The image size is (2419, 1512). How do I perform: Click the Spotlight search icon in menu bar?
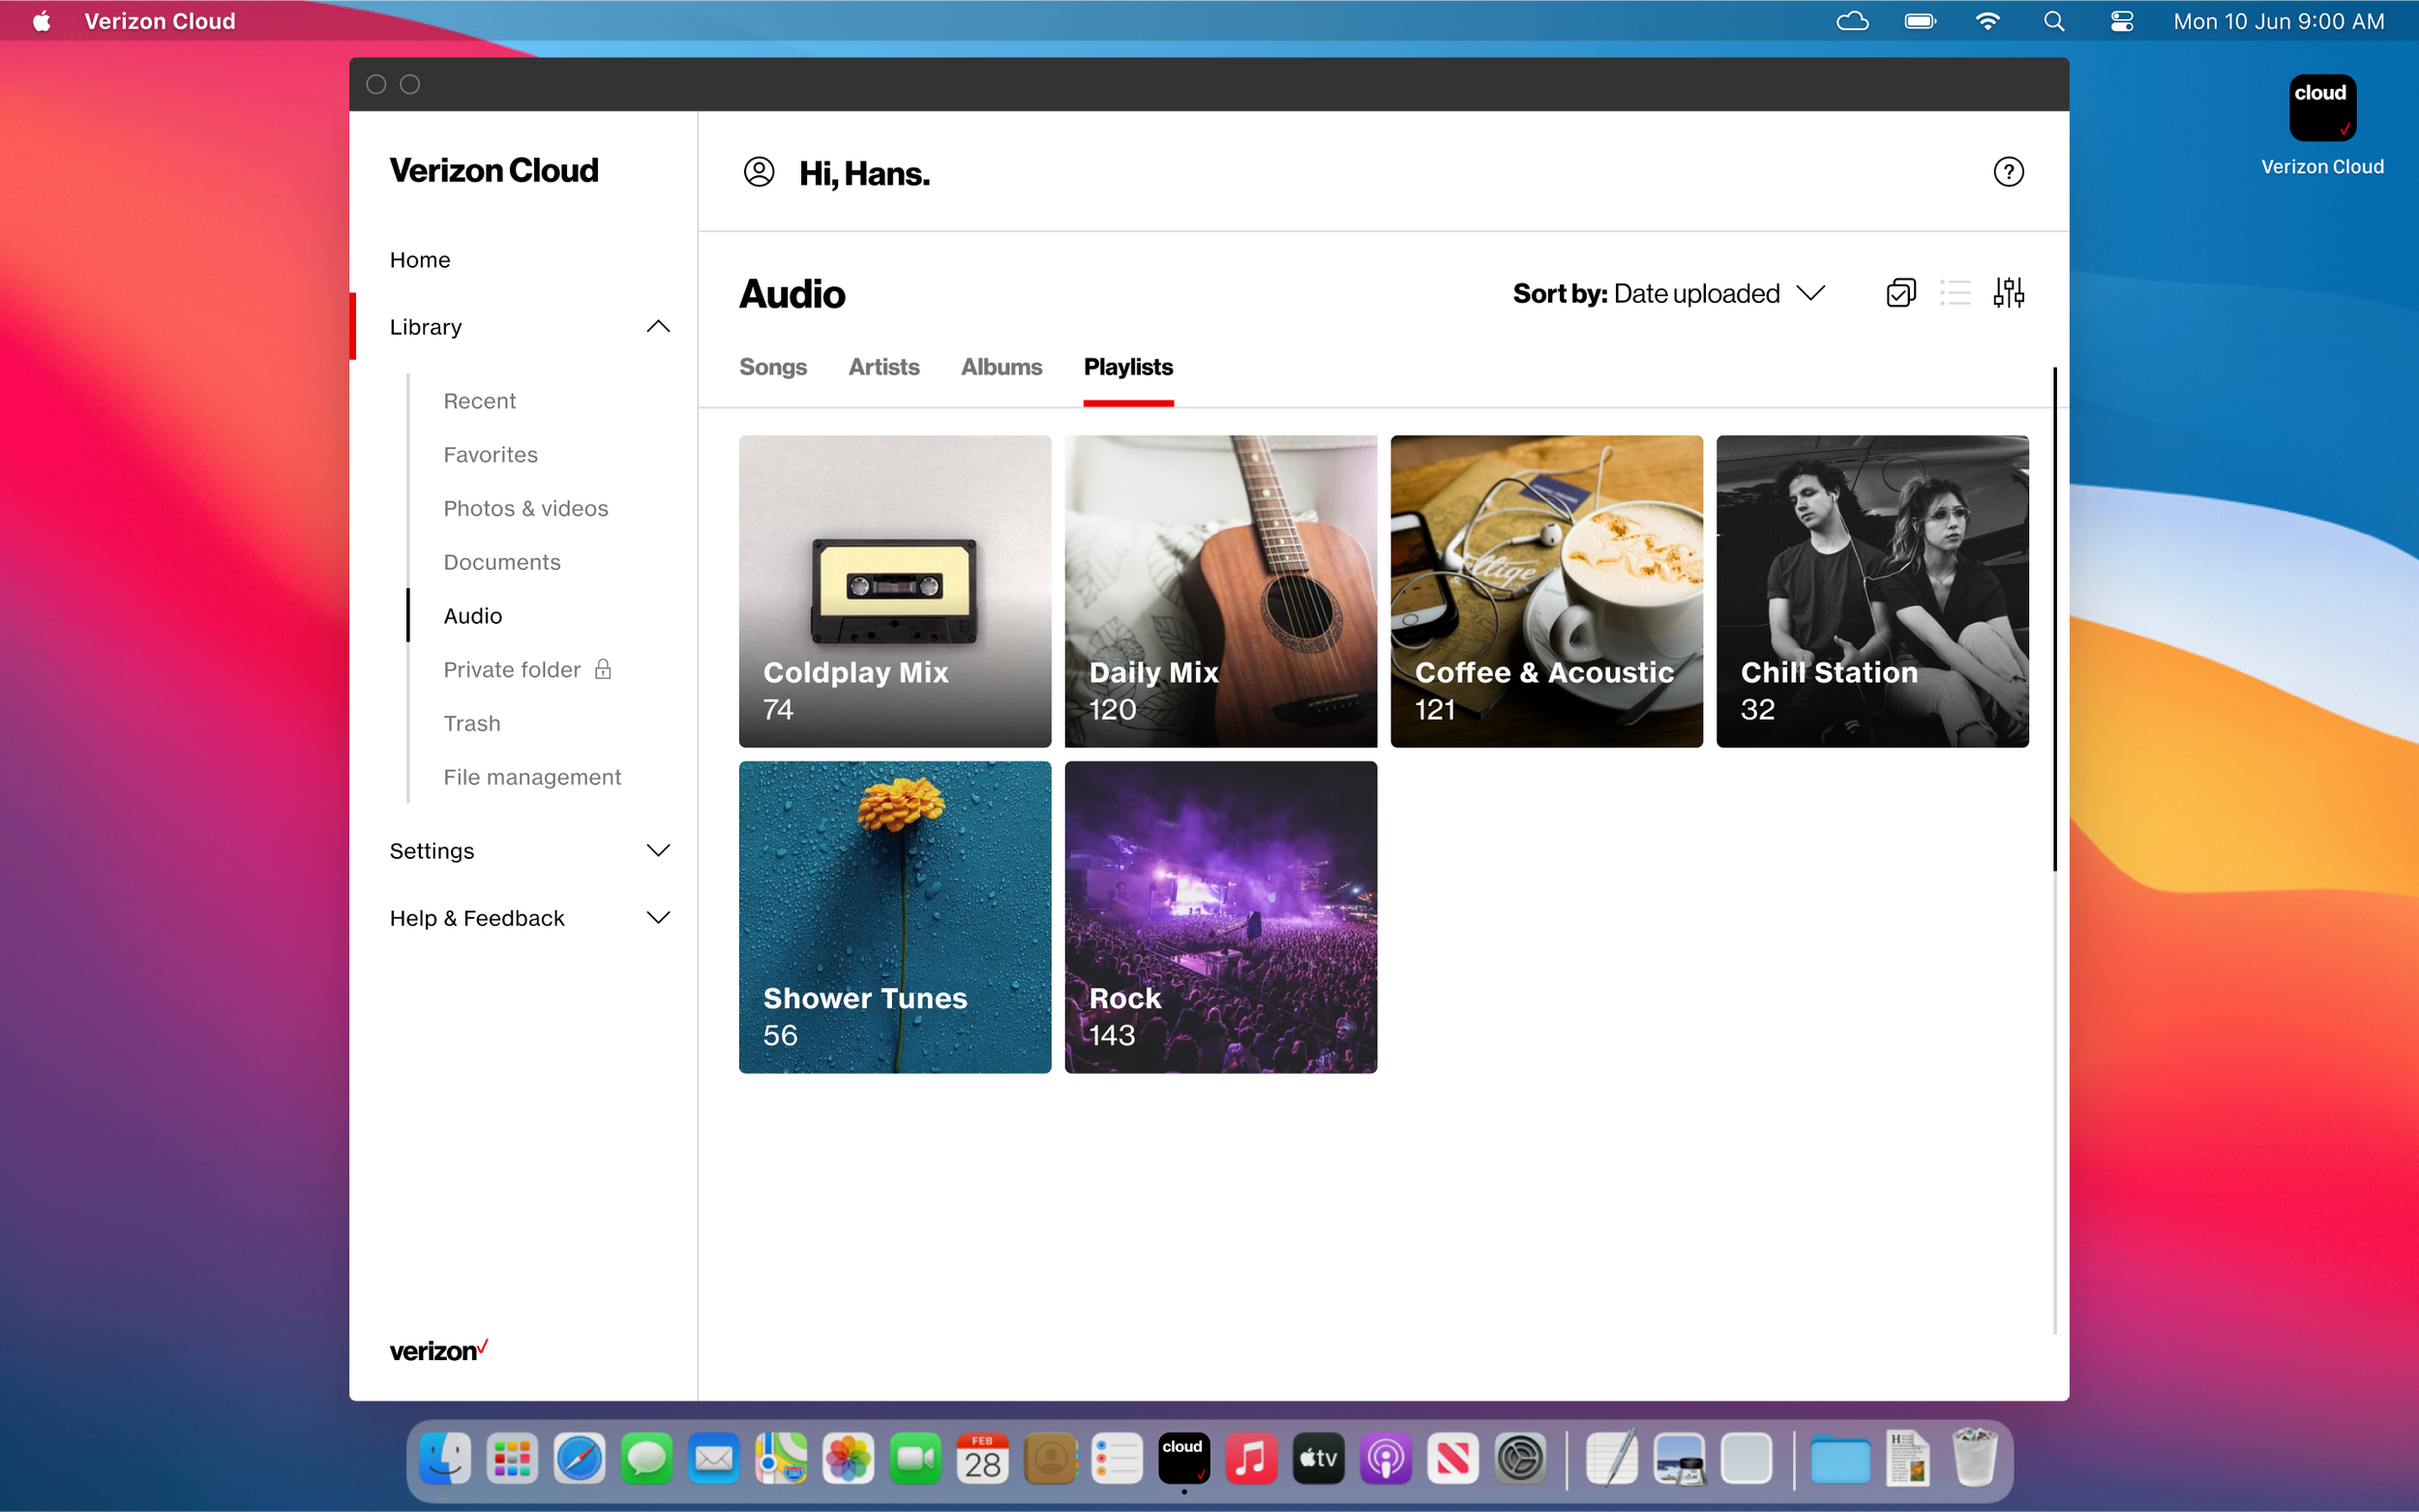(2054, 20)
